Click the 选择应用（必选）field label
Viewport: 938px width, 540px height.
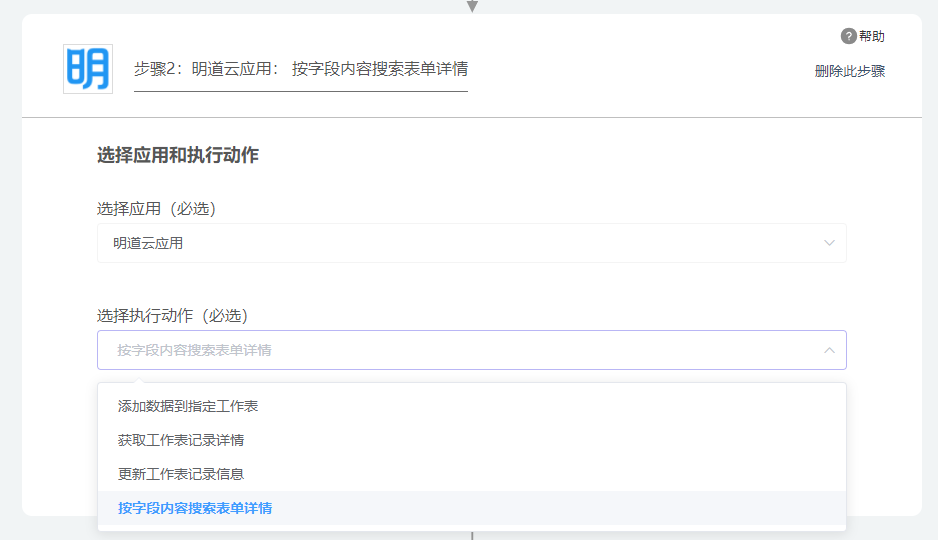point(157,209)
